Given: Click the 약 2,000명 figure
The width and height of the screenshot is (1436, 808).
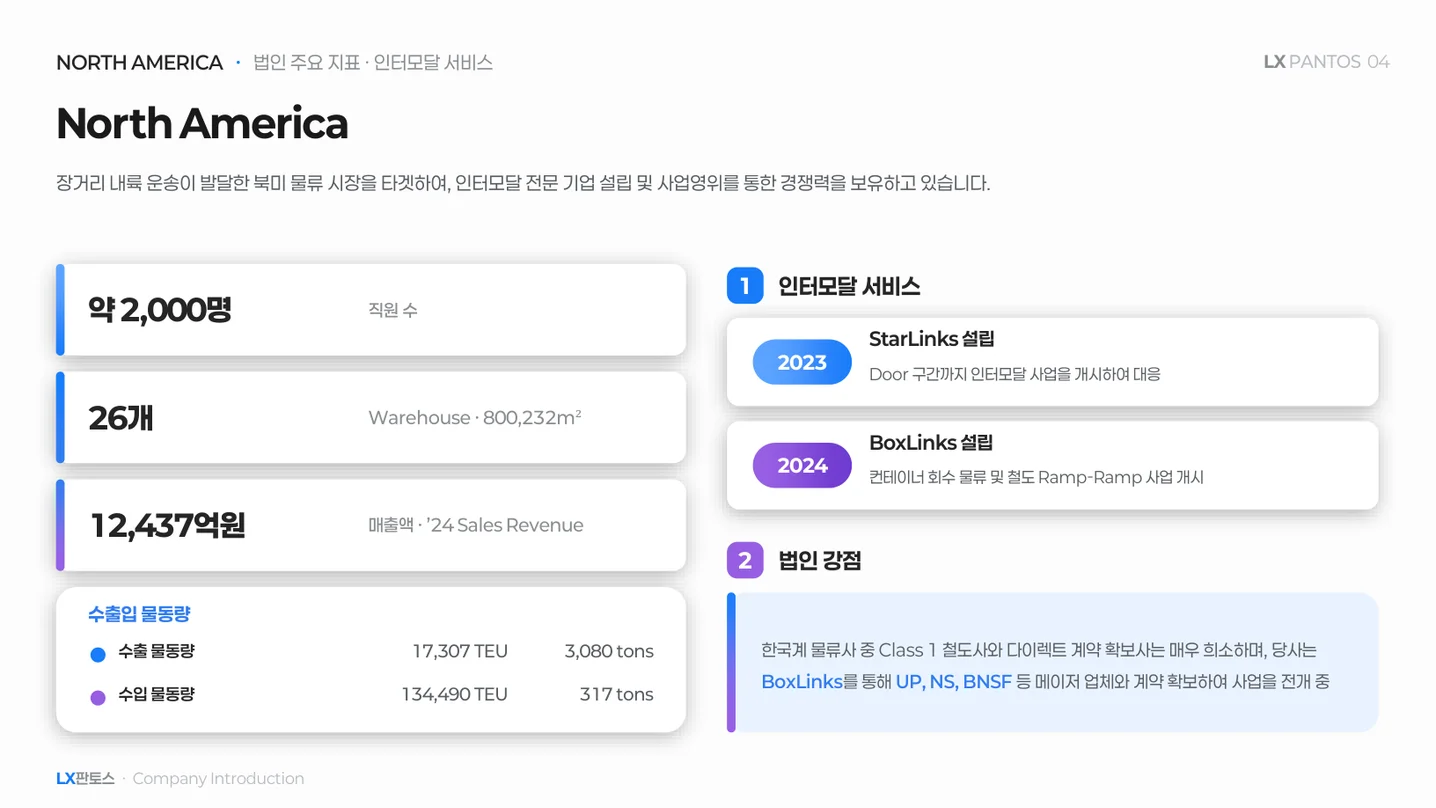Looking at the screenshot, I should tap(160, 310).
